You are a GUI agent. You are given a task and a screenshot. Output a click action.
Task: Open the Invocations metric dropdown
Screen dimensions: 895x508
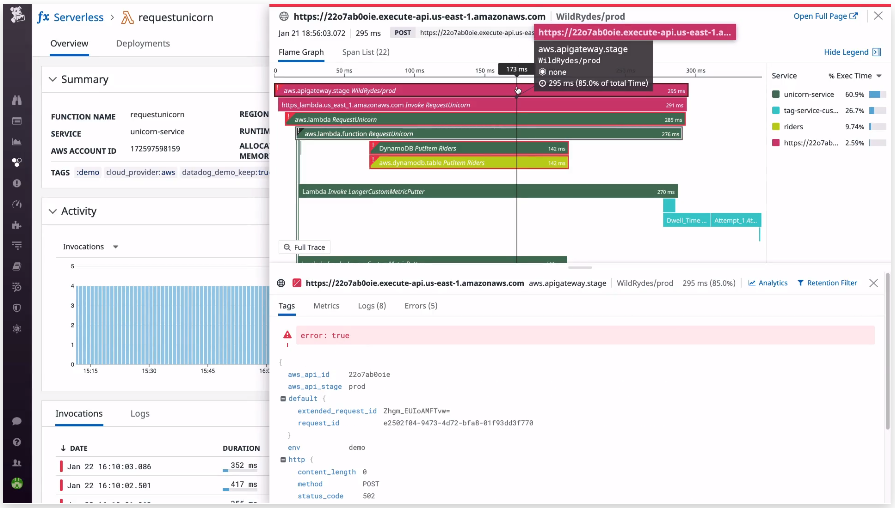click(x=91, y=247)
